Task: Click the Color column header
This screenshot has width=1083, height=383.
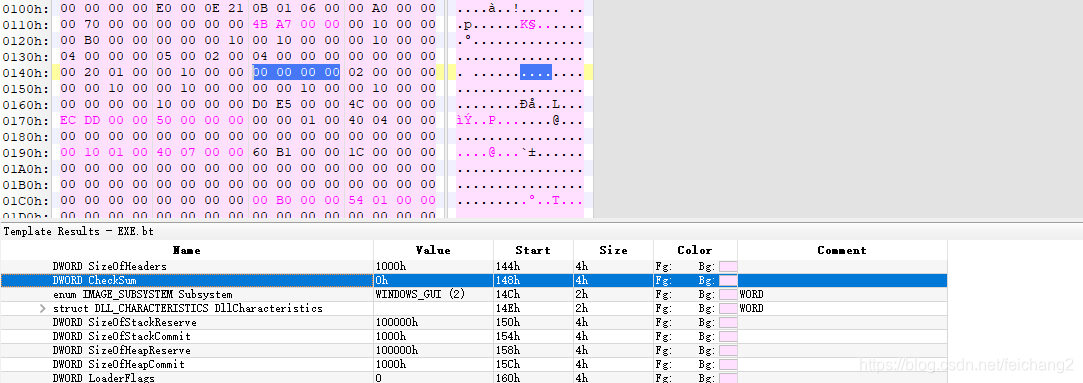Action: (x=695, y=251)
